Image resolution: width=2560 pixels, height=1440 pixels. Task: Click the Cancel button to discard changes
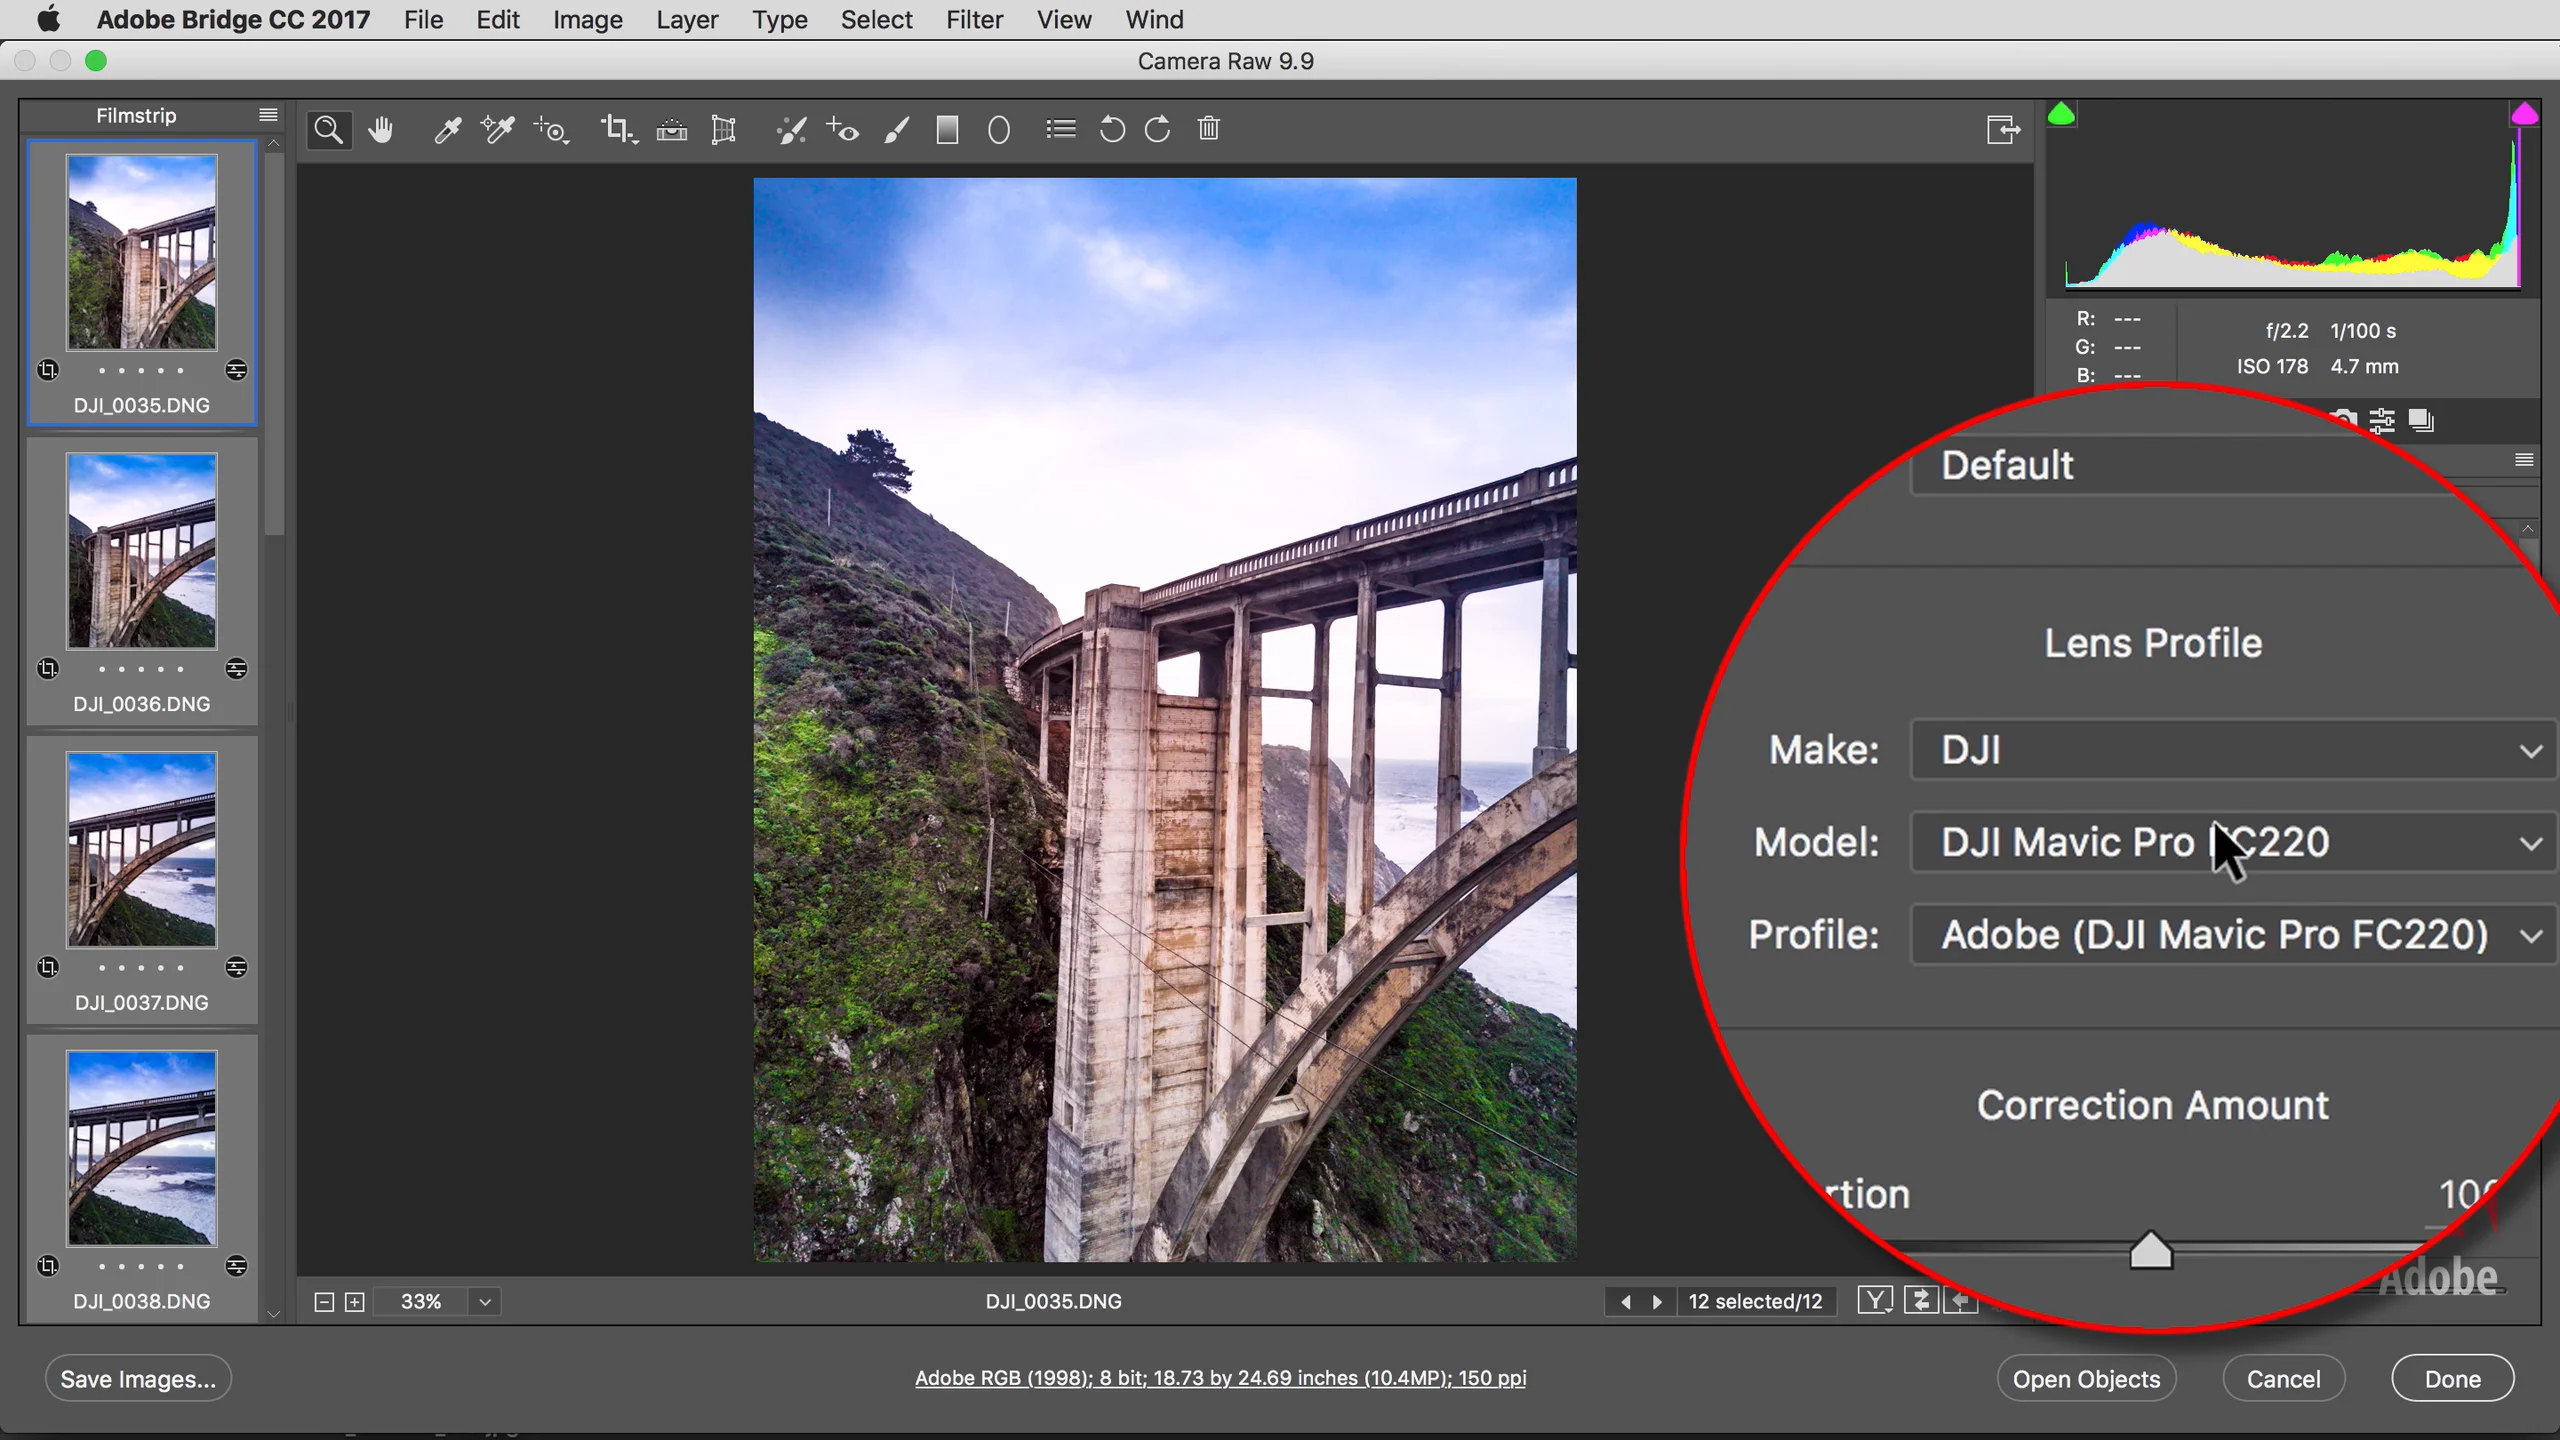[x=2284, y=1378]
